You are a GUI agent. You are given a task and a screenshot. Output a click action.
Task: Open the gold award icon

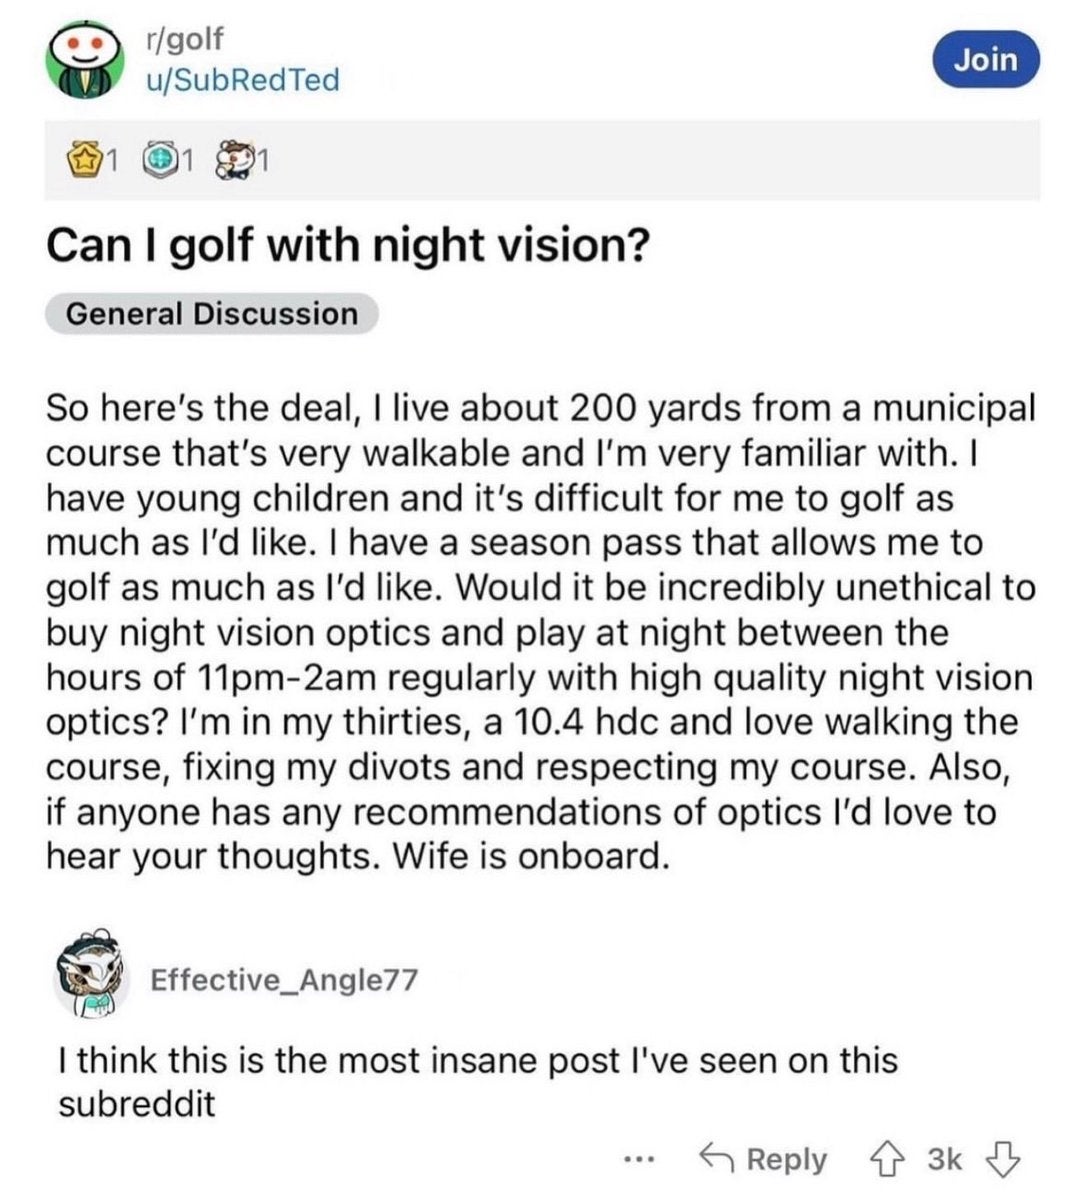[x=87, y=158]
